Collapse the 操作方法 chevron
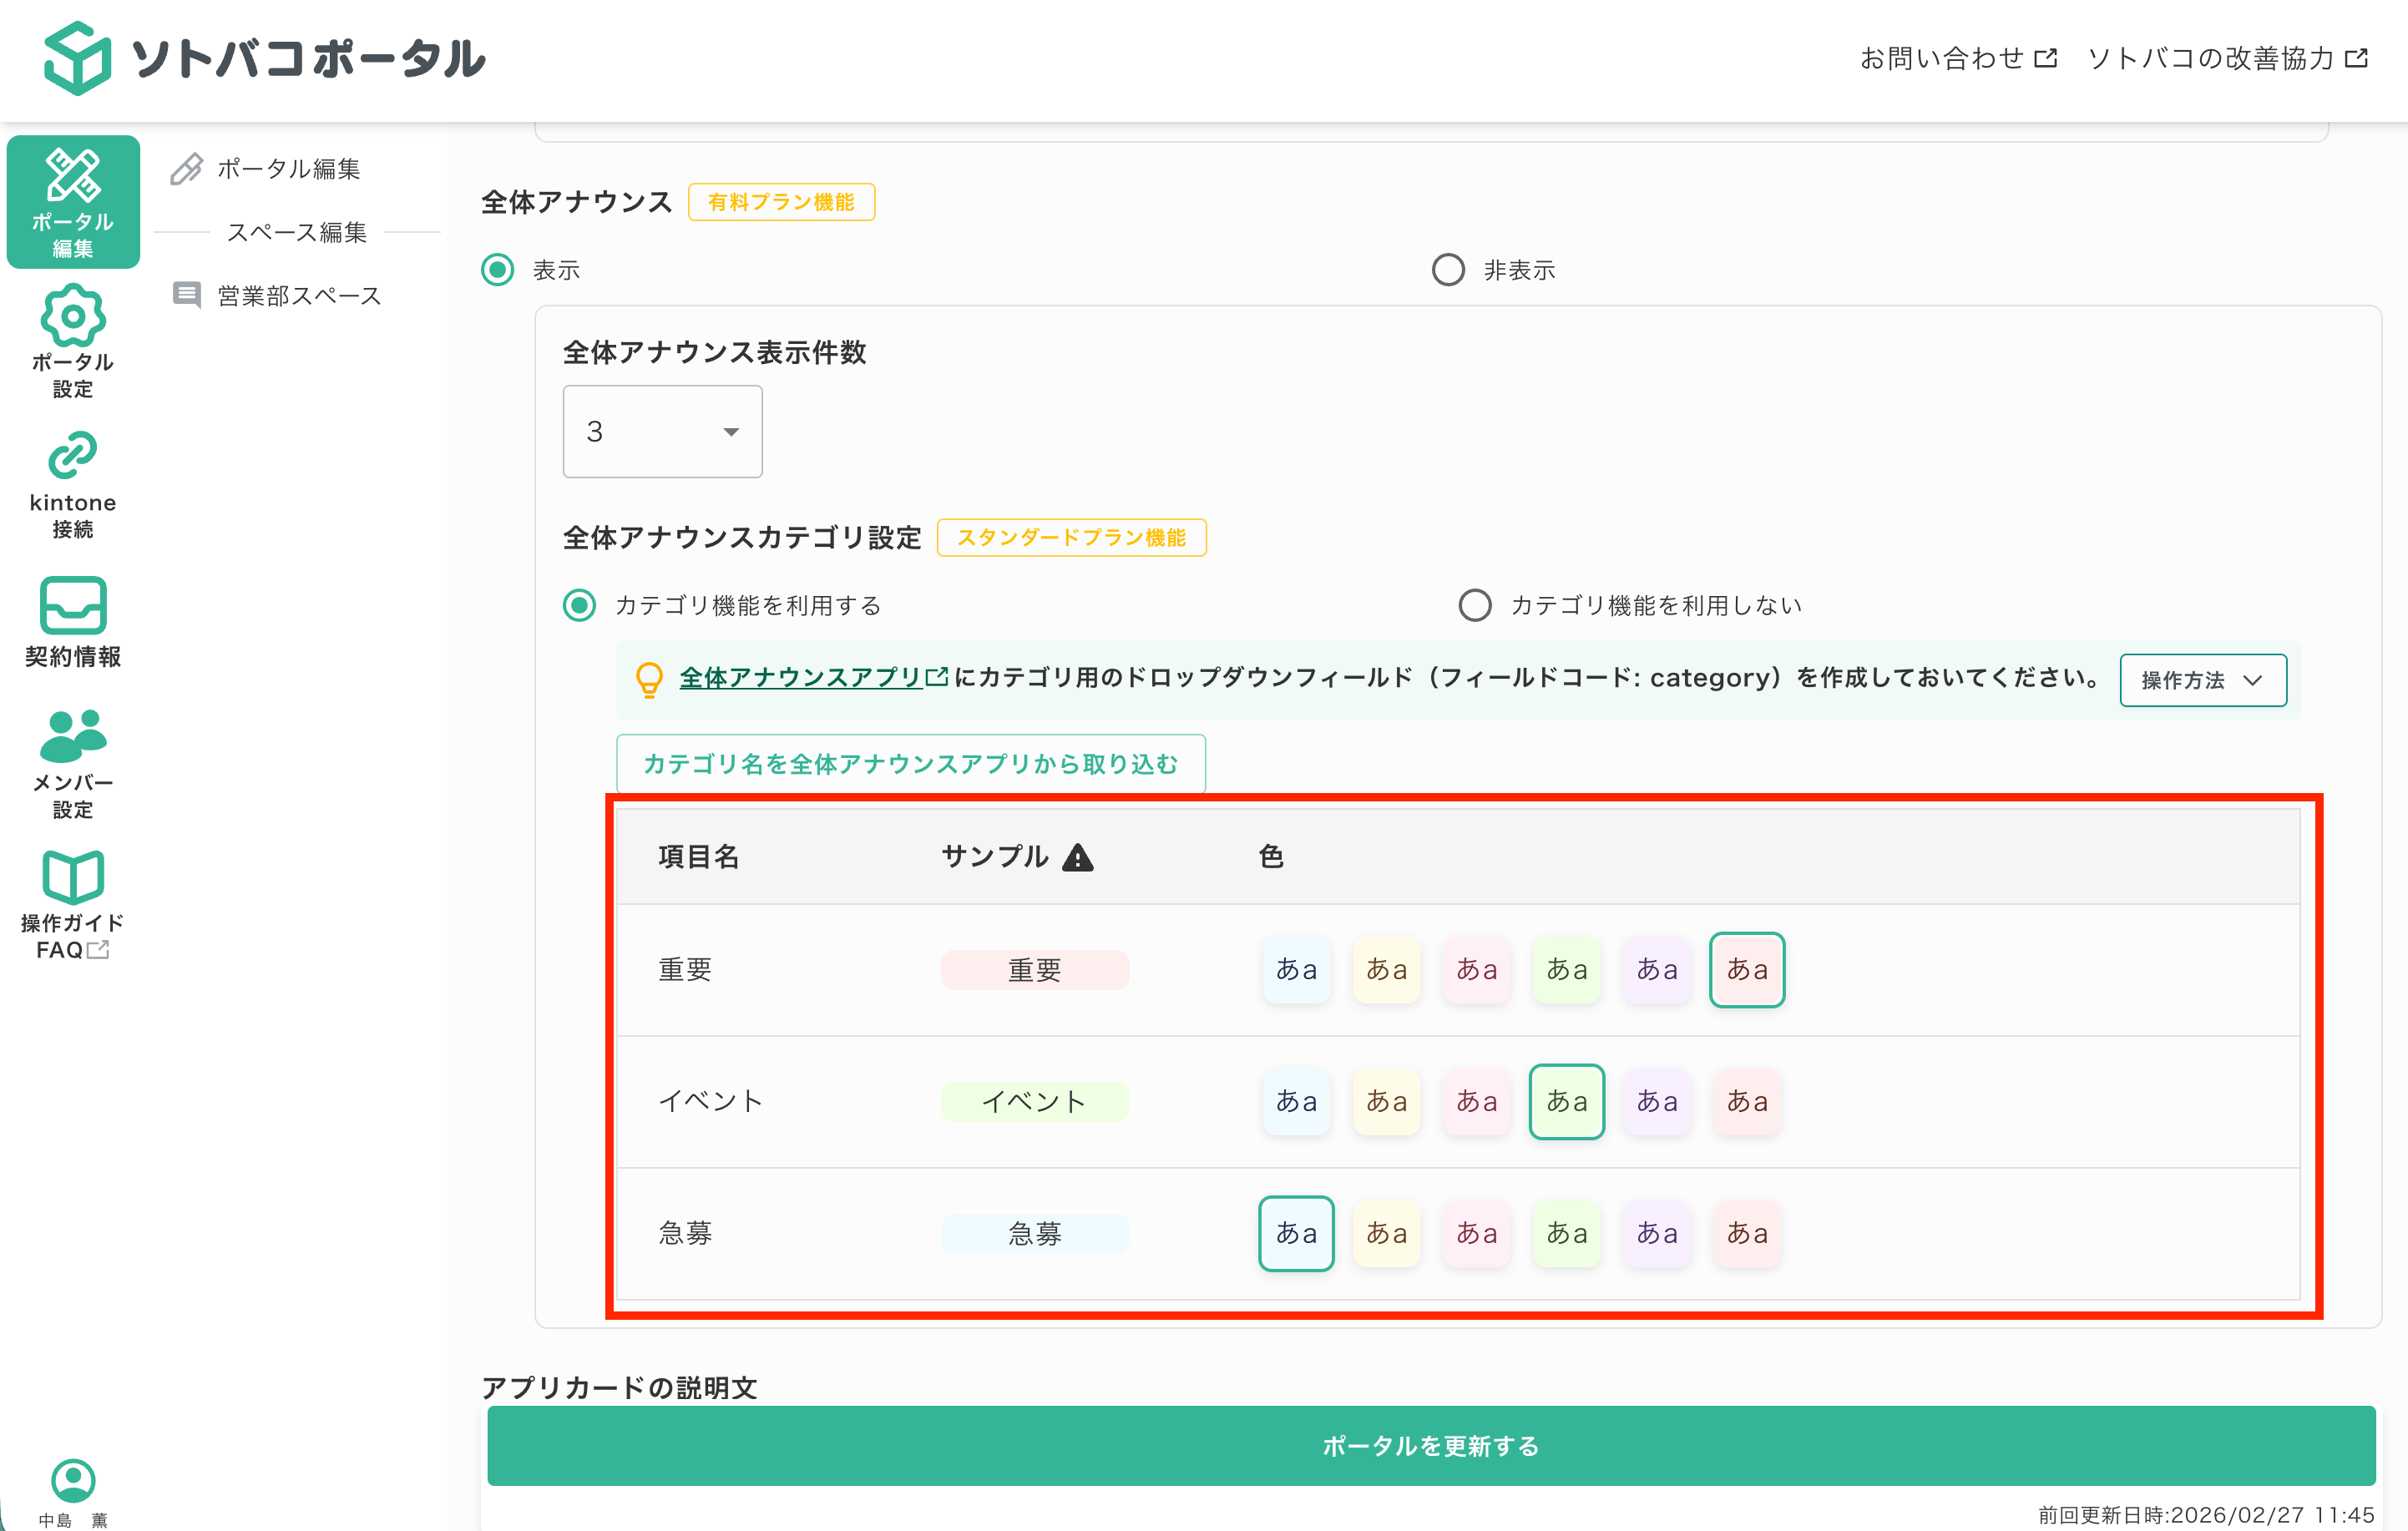 [x=2252, y=681]
